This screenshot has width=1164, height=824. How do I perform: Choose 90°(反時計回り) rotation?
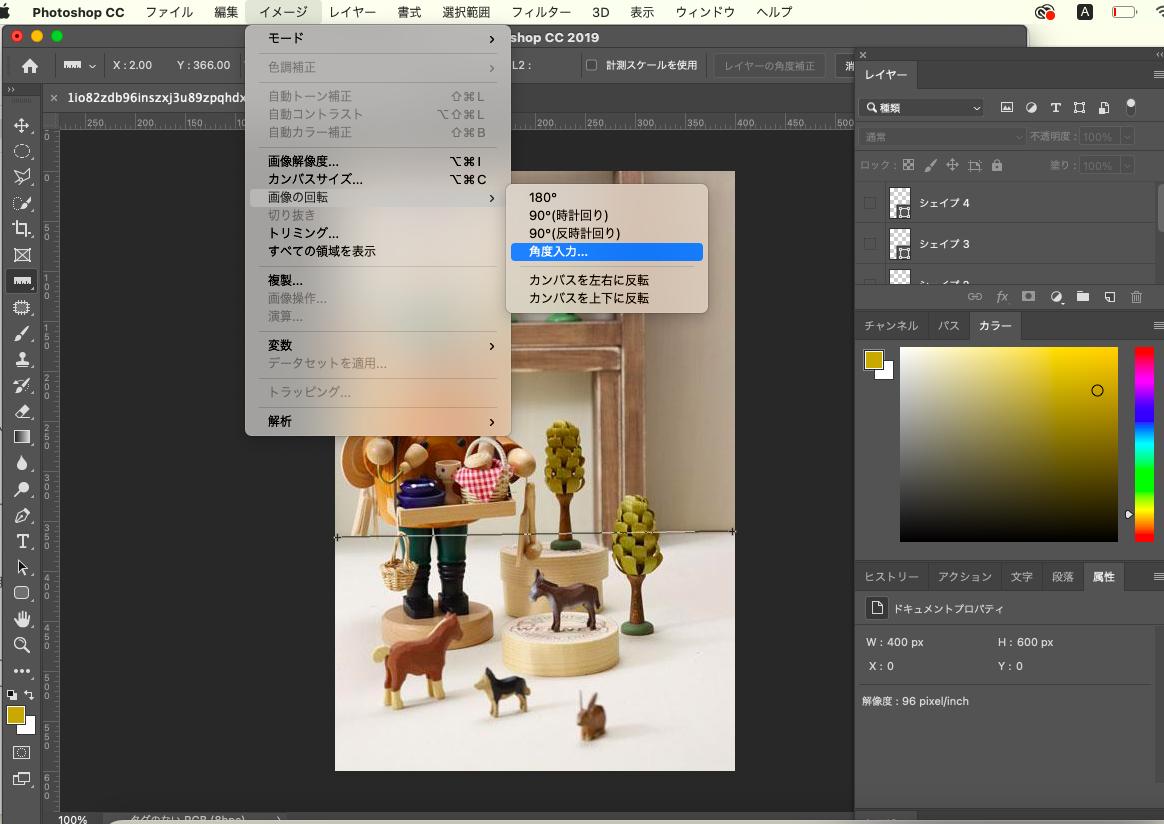pos(607,233)
